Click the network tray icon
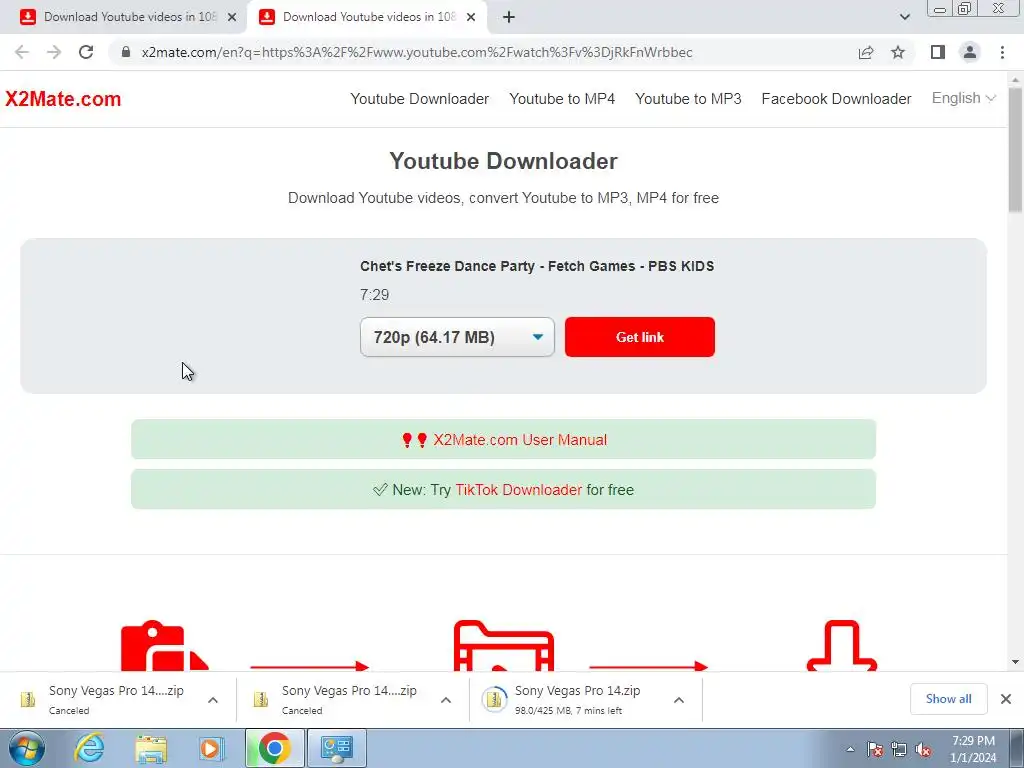 pyautogui.click(x=899, y=749)
